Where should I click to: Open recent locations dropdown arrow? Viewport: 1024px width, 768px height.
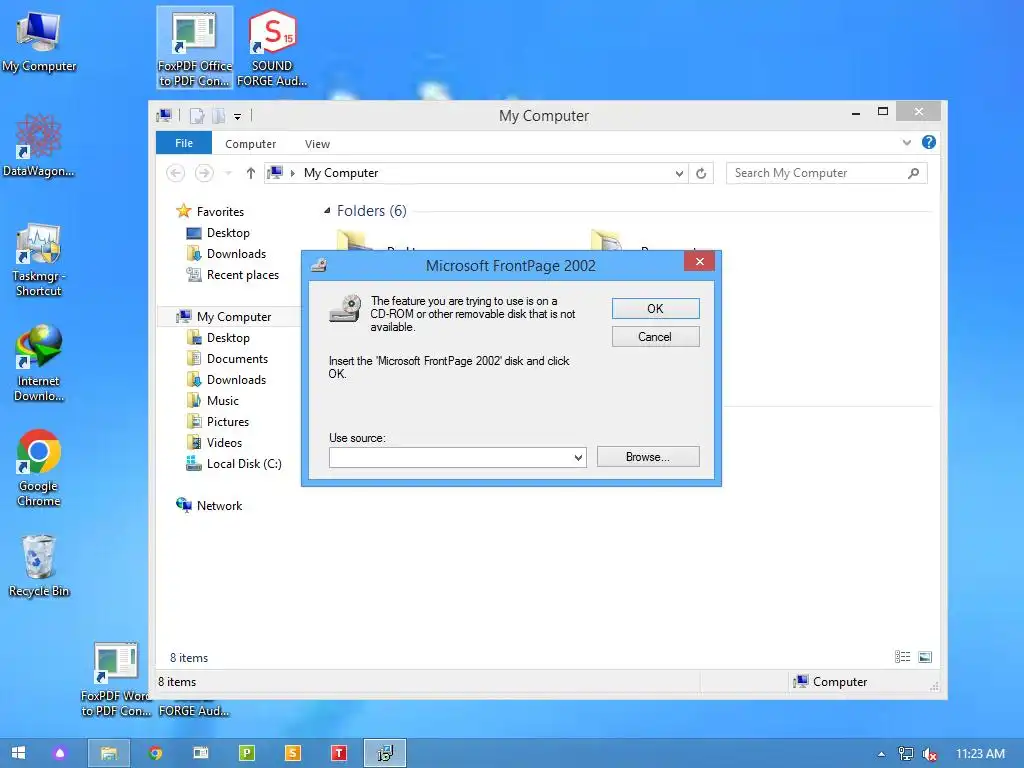228,173
